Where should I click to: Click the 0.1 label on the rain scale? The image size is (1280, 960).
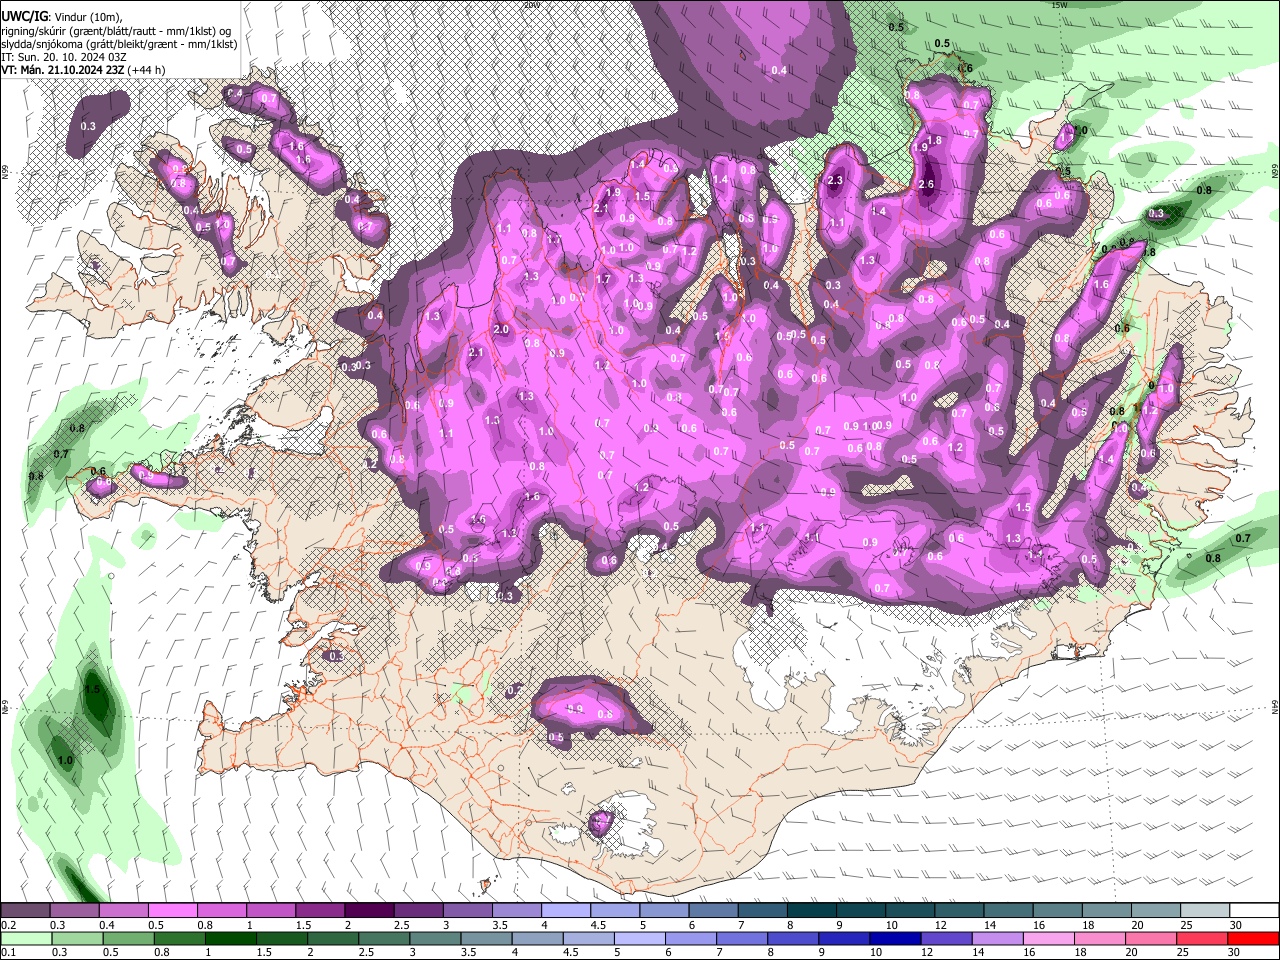(8, 953)
